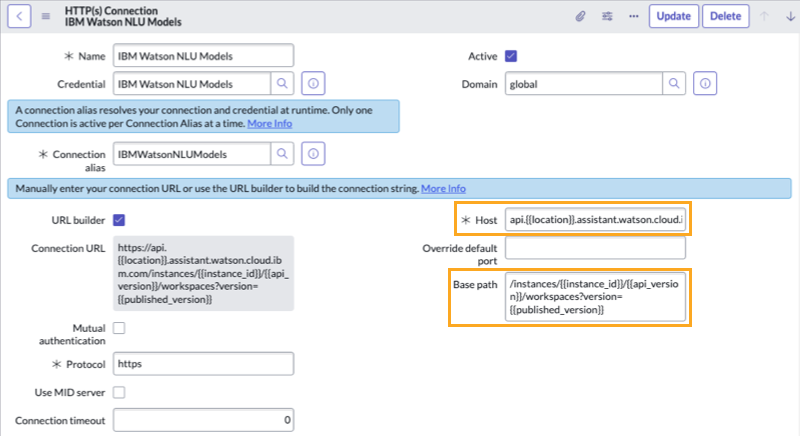Image resolution: width=800 pixels, height=436 pixels.
Task: Go back using the left chevron button
Action: click(19, 16)
